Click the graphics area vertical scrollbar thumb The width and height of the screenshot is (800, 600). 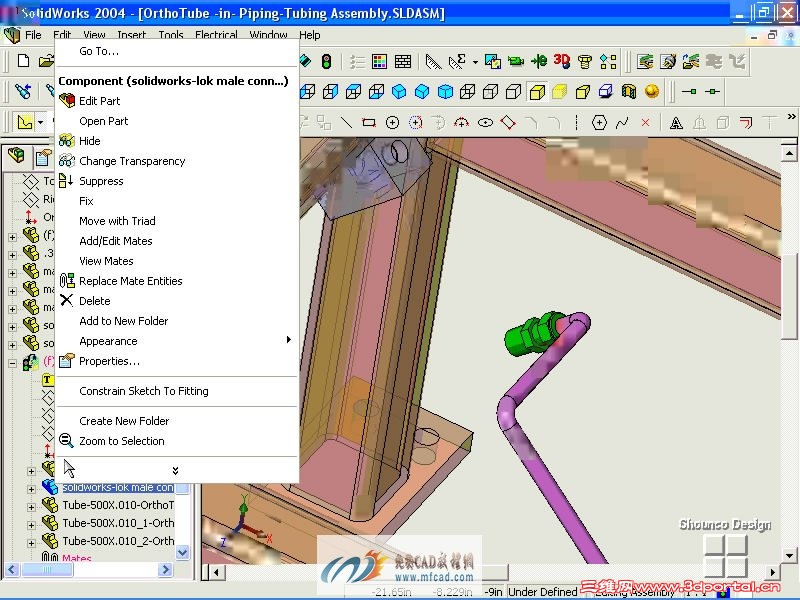789,296
